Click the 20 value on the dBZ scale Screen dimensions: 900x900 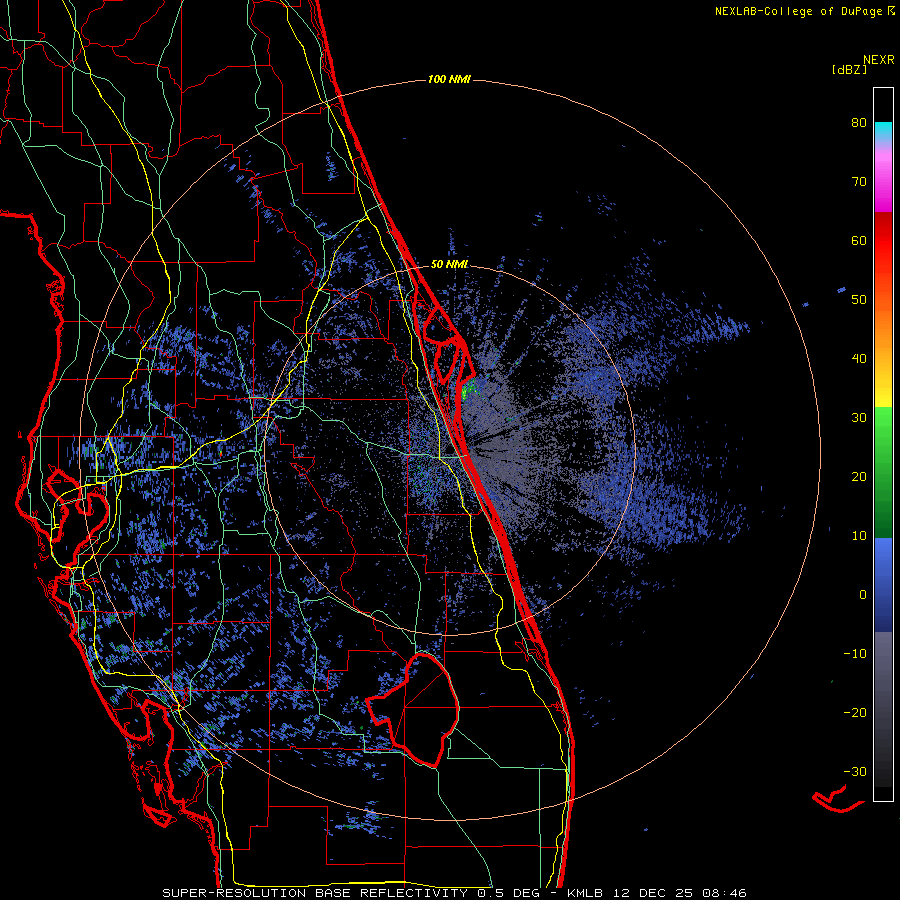click(x=859, y=477)
